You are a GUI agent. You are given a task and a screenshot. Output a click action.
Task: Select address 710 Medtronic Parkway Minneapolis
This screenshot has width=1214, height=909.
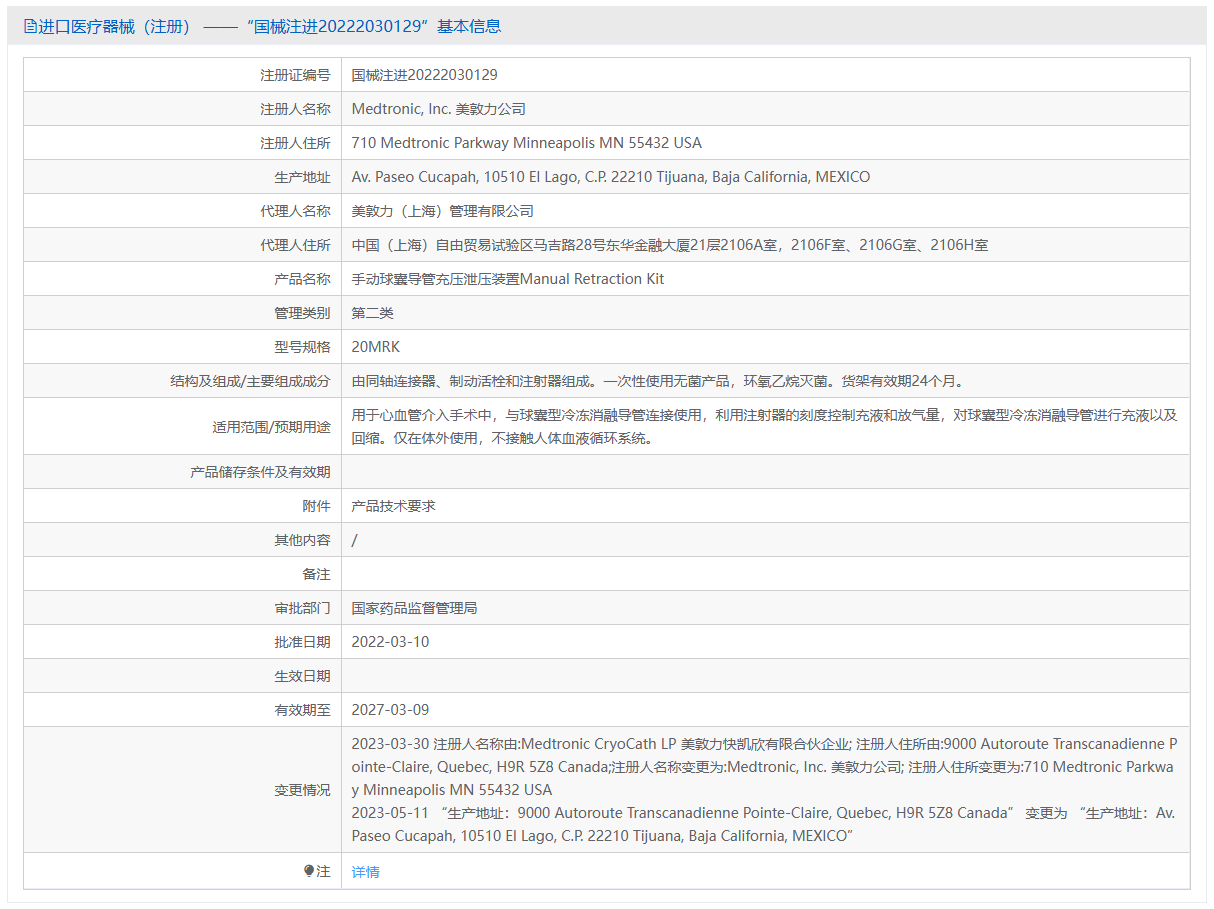527,143
